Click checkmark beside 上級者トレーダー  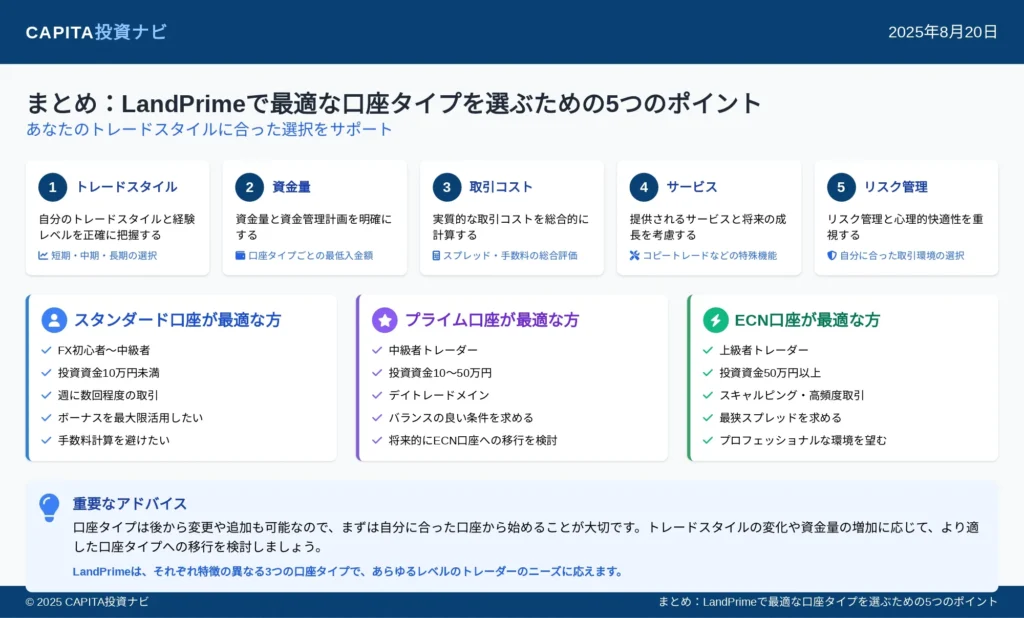(708, 350)
